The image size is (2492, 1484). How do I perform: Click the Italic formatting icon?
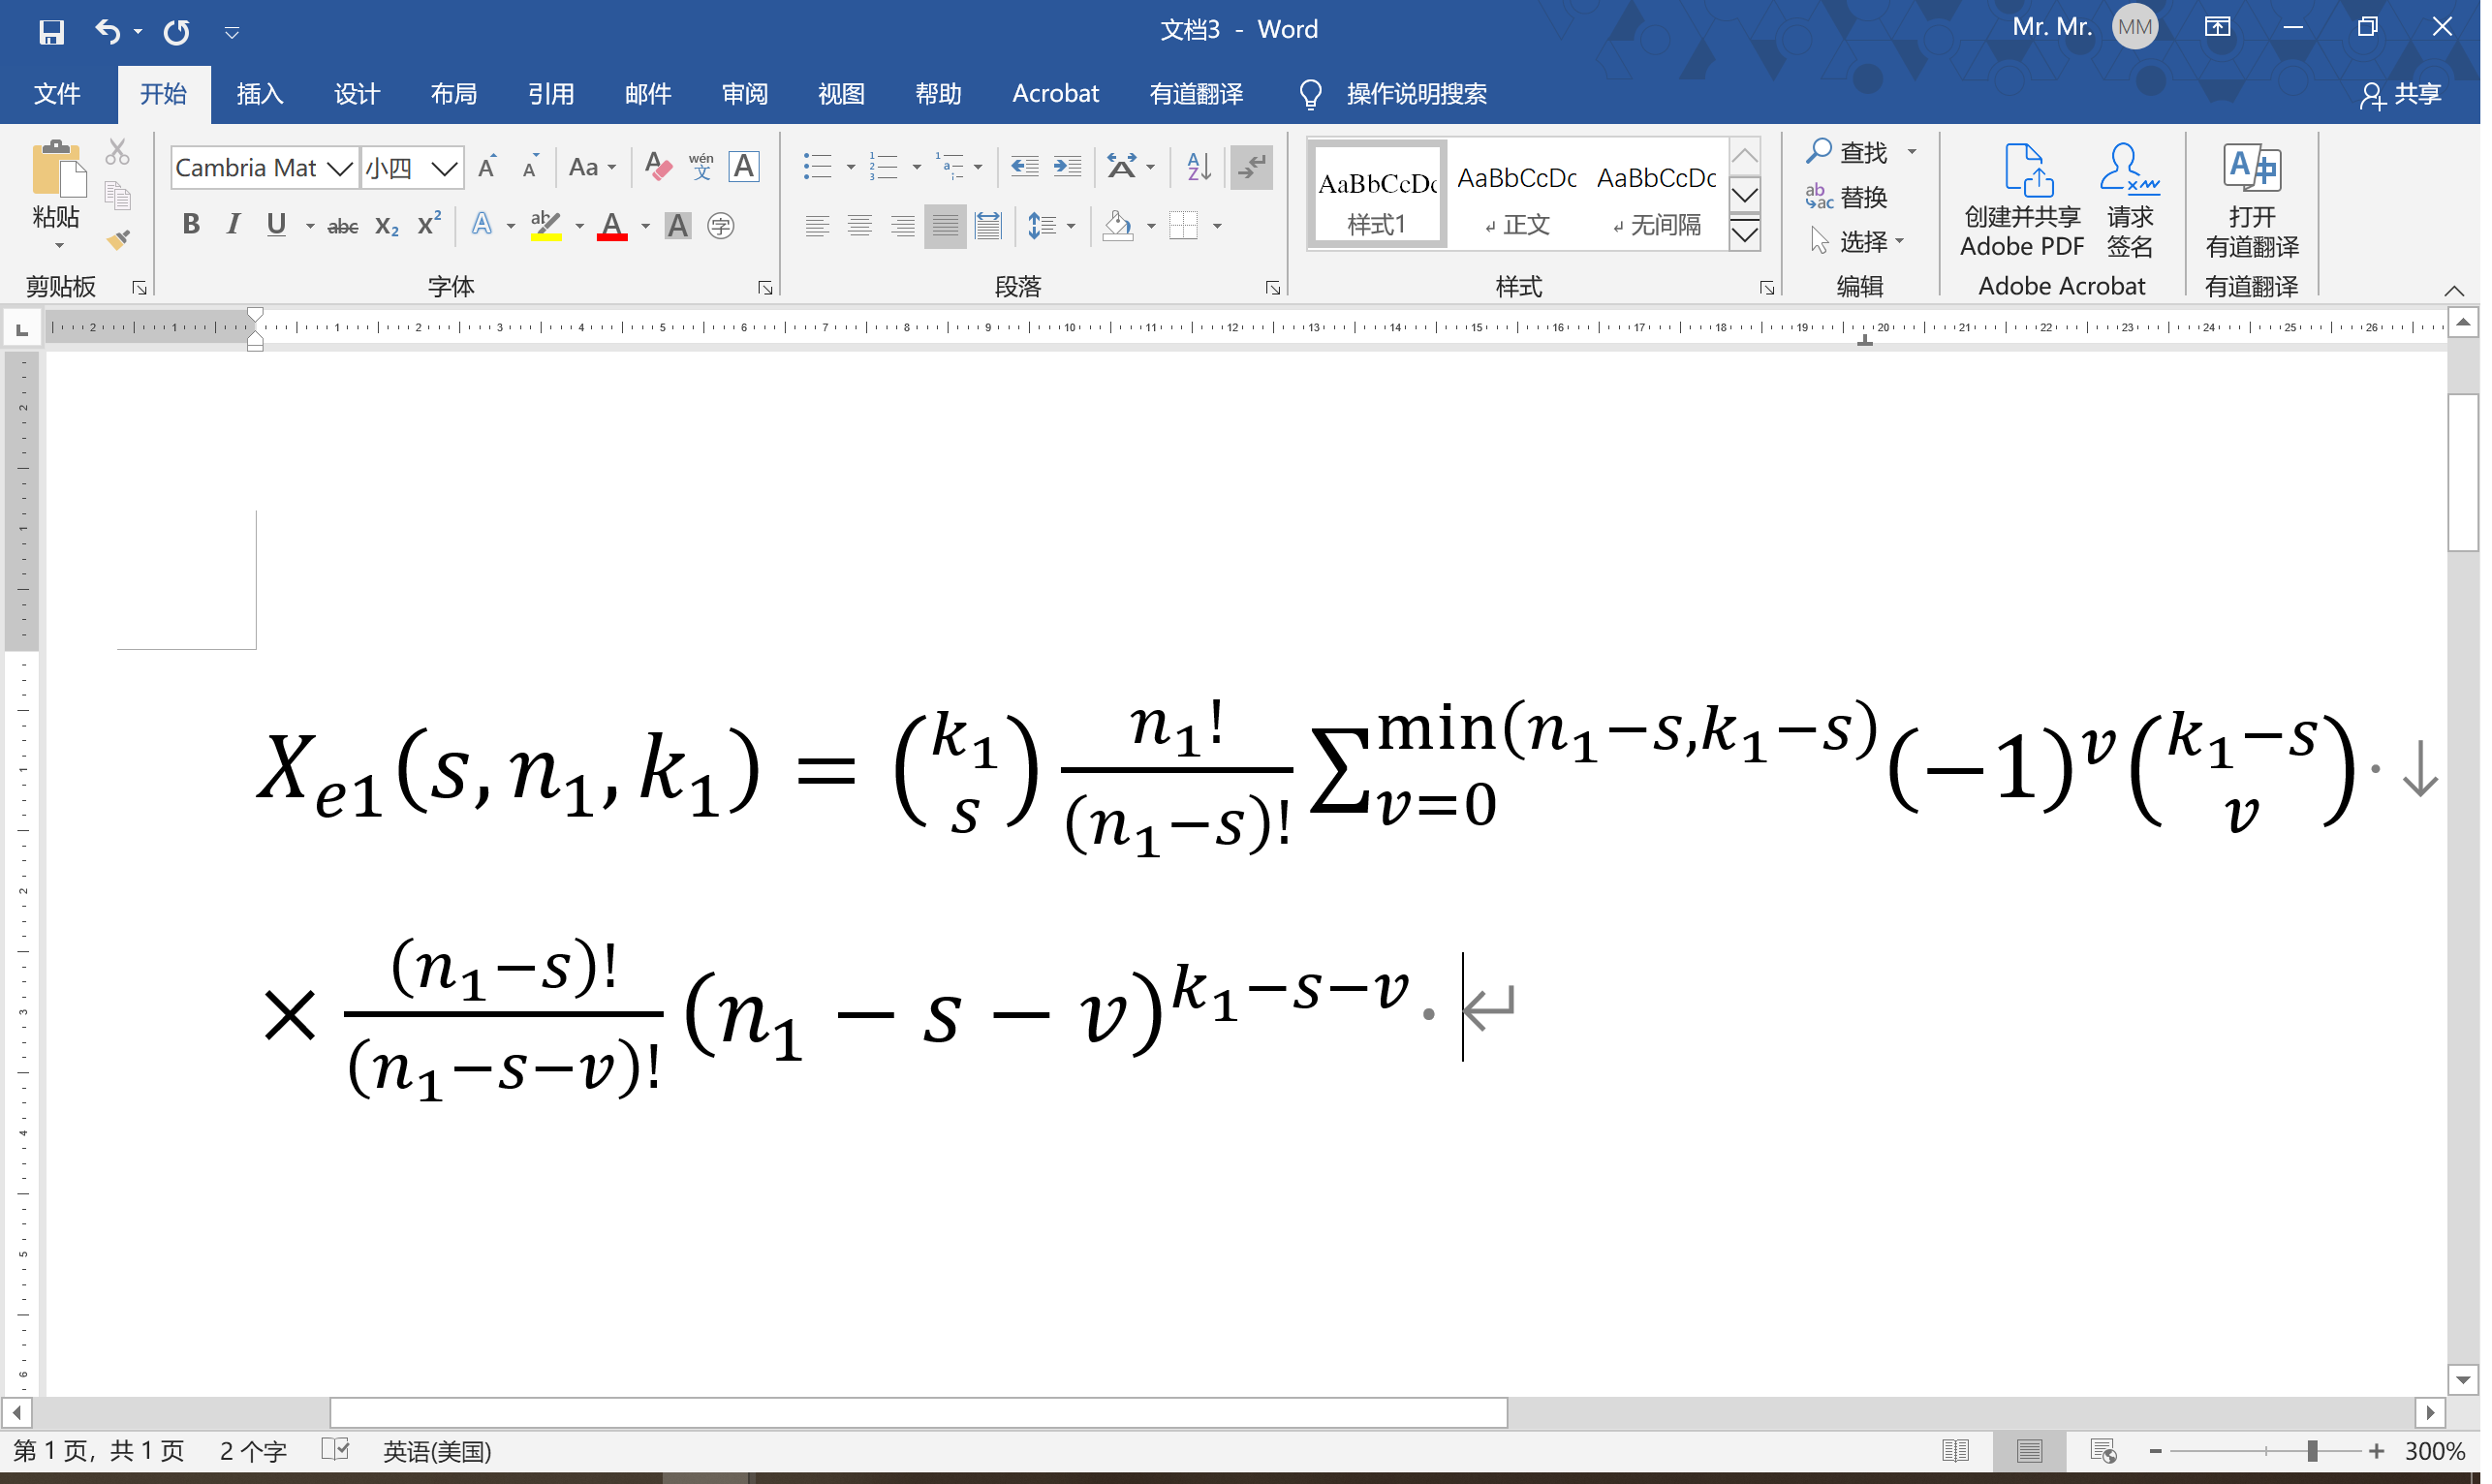[234, 223]
